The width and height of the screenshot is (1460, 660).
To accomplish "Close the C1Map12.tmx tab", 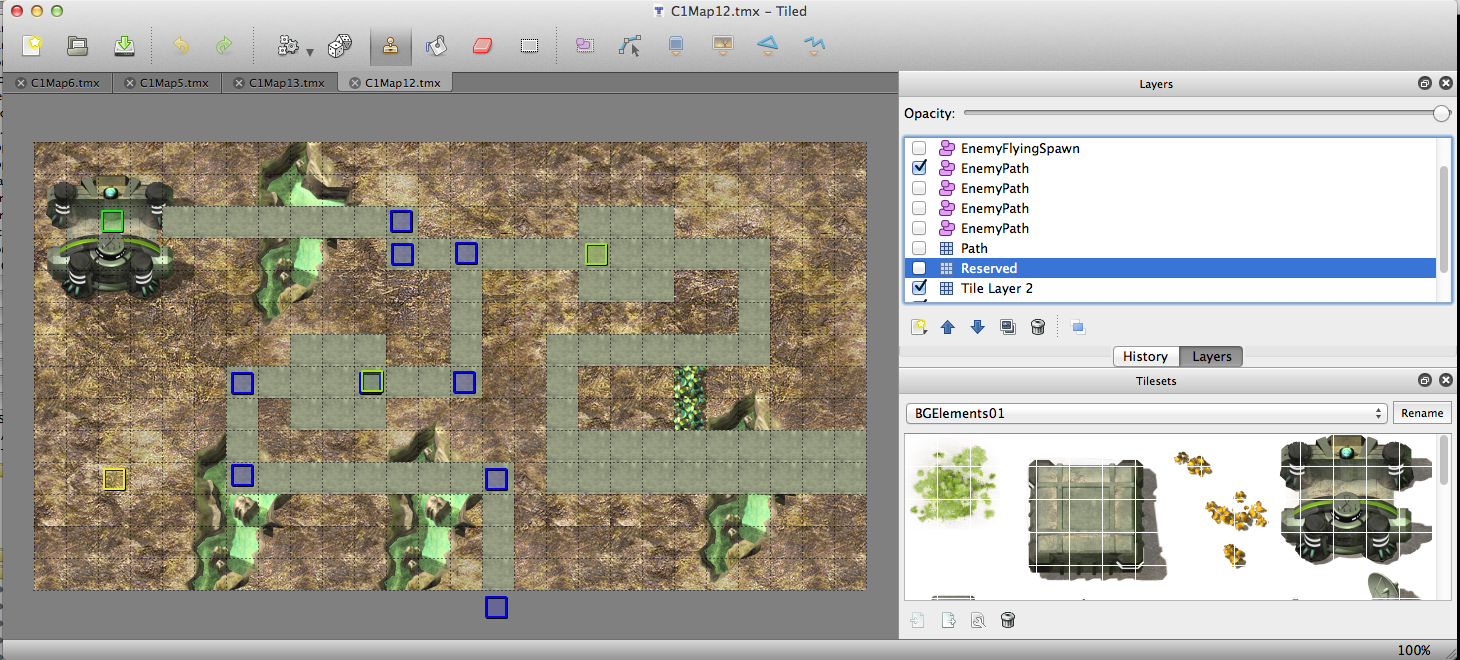I will [355, 83].
